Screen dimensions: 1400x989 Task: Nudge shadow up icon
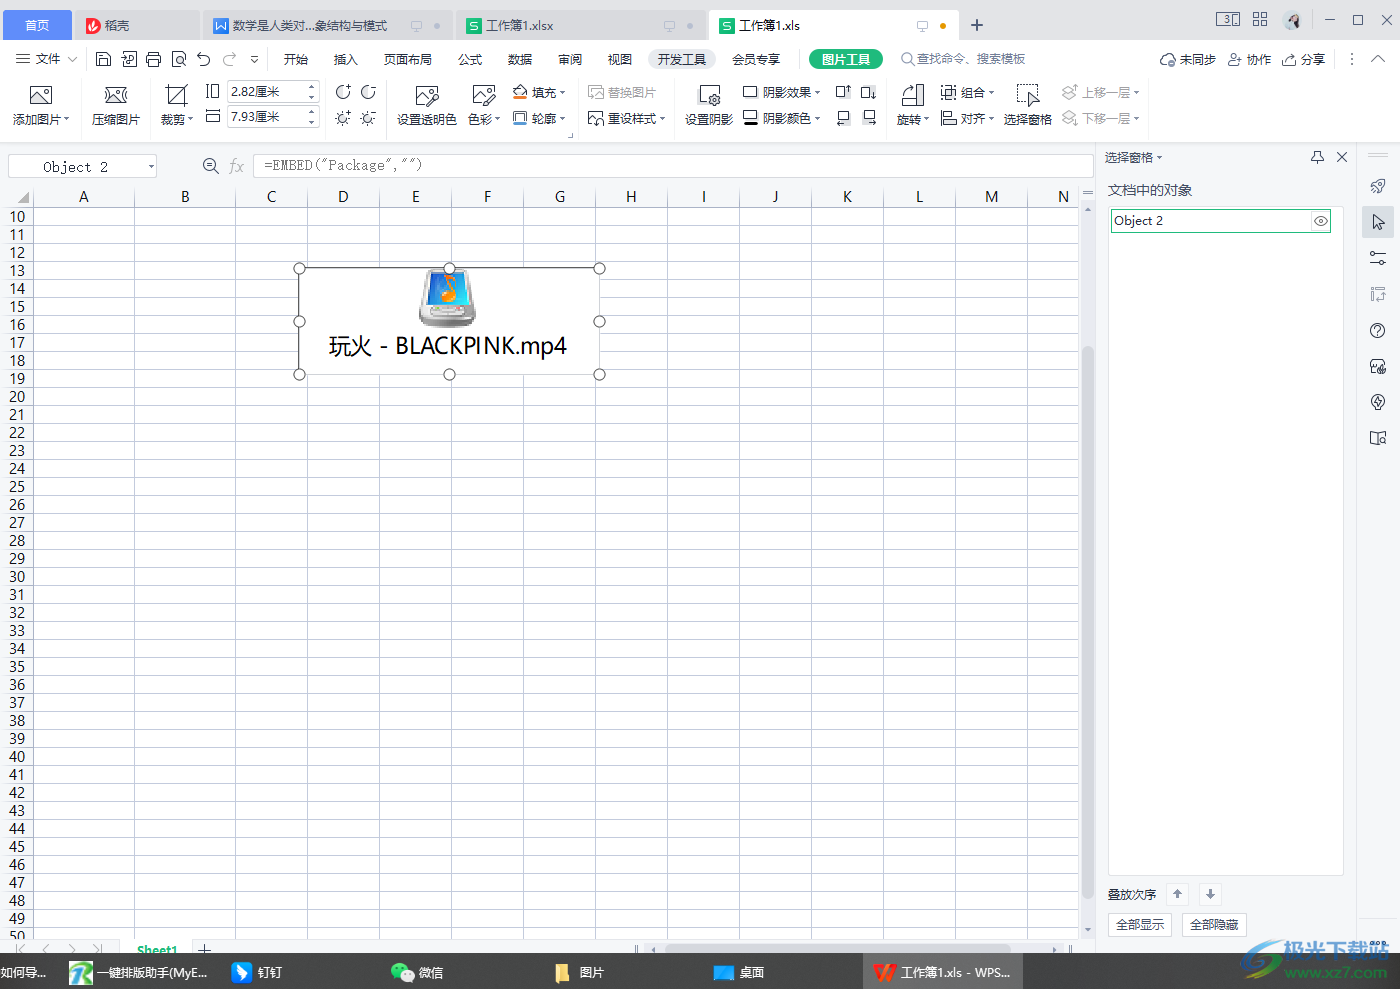(843, 92)
